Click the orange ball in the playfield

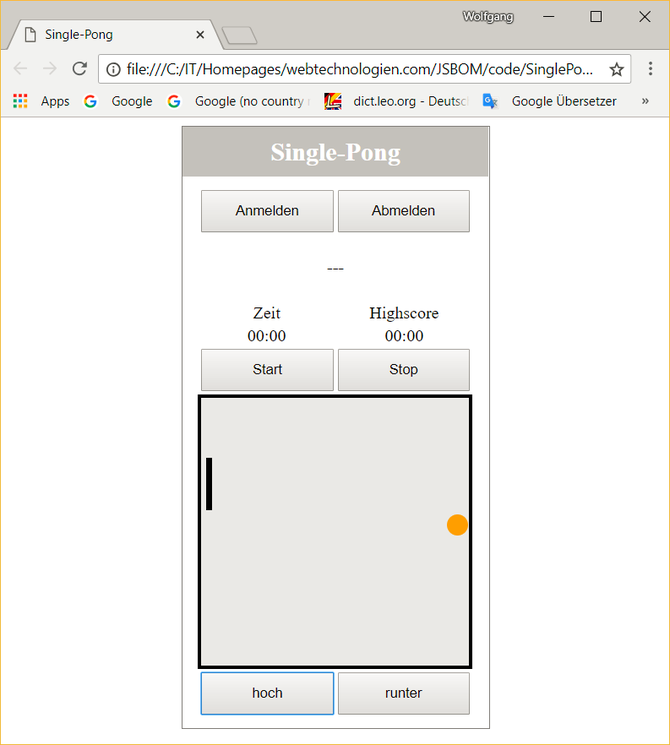(x=457, y=525)
